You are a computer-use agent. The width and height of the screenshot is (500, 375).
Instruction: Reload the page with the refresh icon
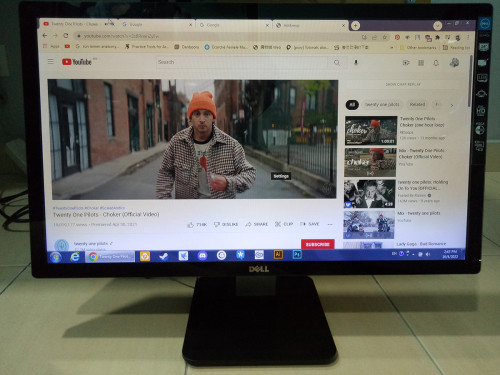coord(66,35)
